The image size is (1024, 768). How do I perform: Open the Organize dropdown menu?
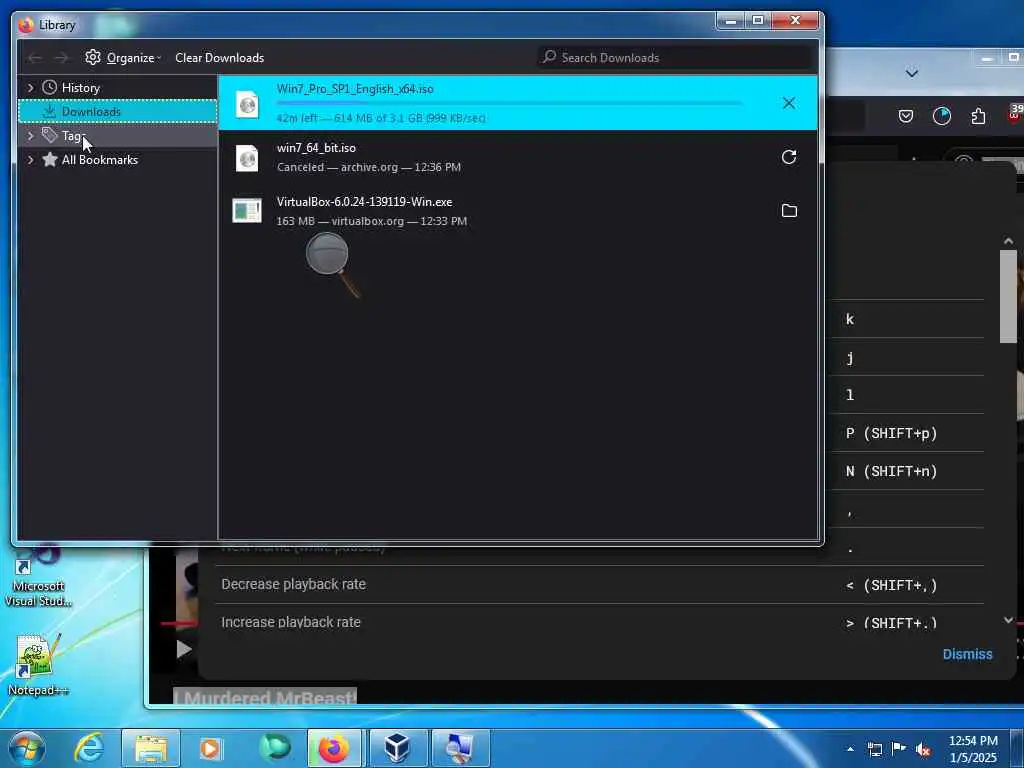coord(123,57)
